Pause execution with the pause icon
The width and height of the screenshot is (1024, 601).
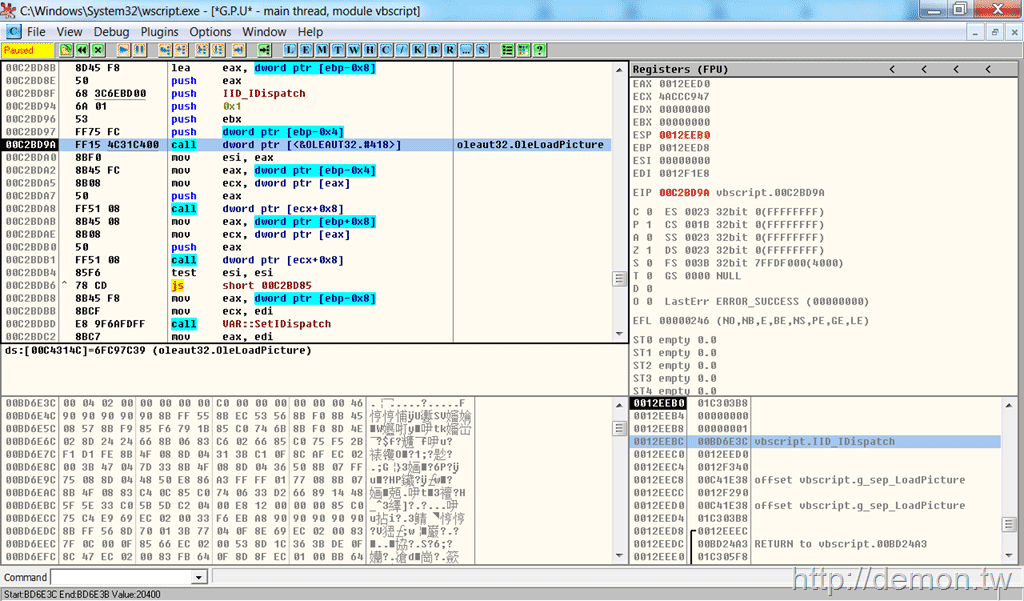(x=140, y=49)
